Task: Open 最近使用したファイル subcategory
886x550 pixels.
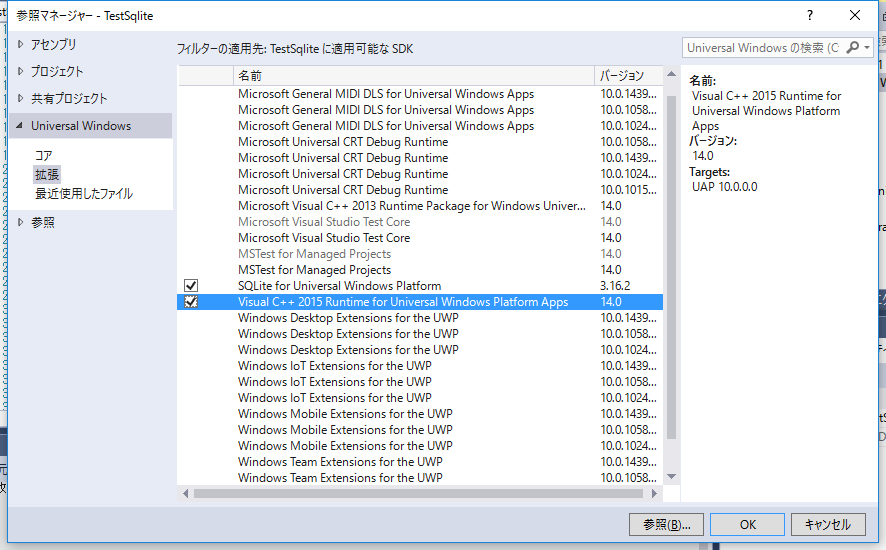Action: click(x=84, y=194)
